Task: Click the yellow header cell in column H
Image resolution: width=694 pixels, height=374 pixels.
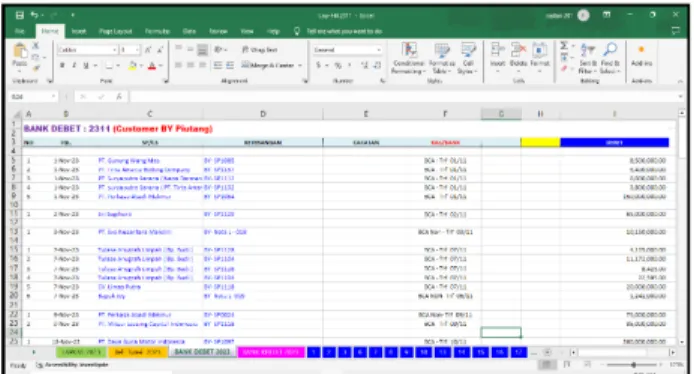Action: [x=540, y=143]
